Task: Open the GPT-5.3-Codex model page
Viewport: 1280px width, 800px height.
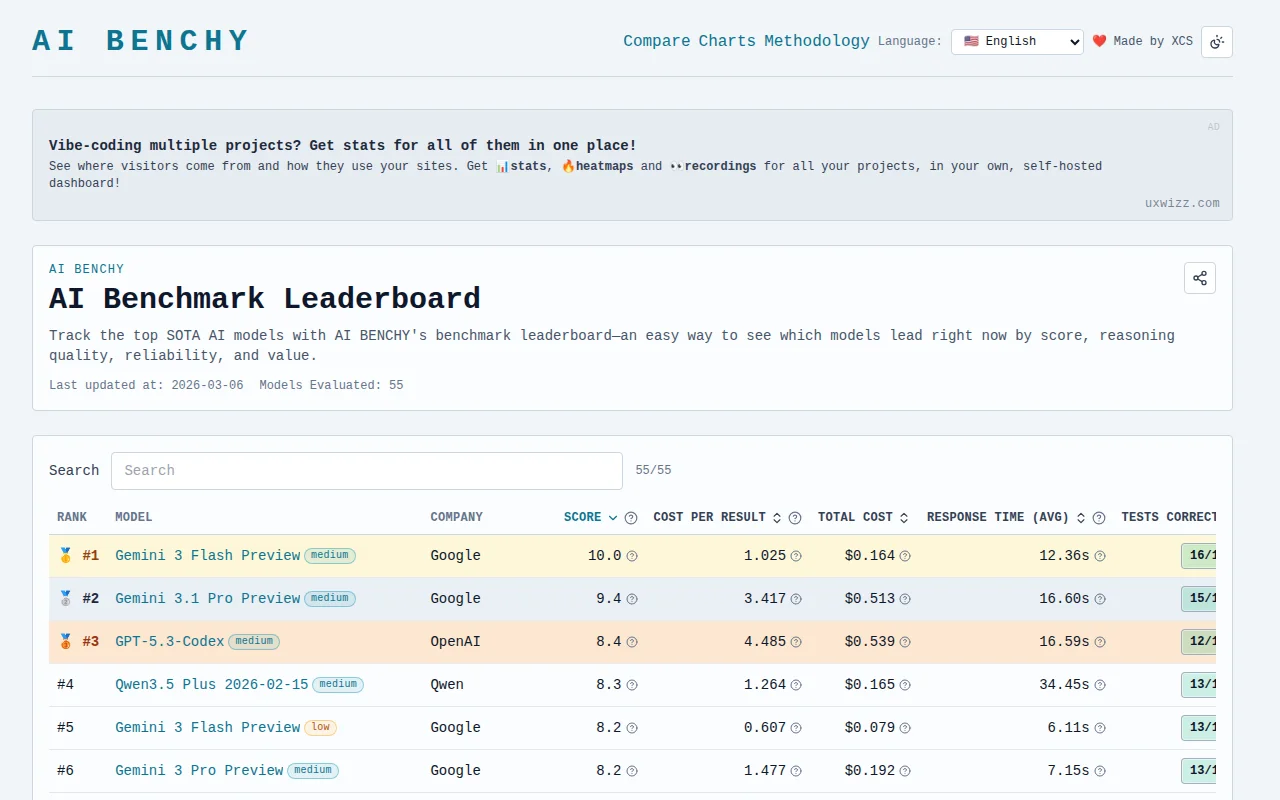Action: (170, 642)
